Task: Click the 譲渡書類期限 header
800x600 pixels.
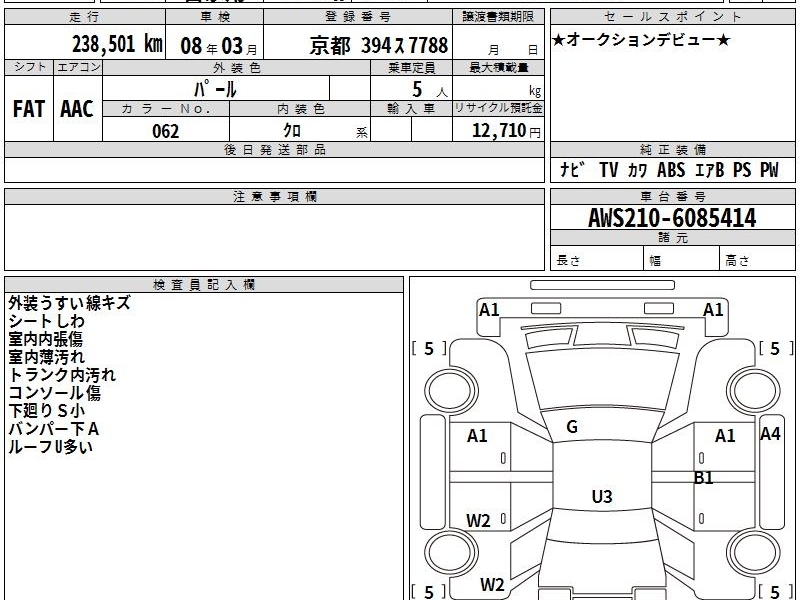Action: (x=498, y=17)
